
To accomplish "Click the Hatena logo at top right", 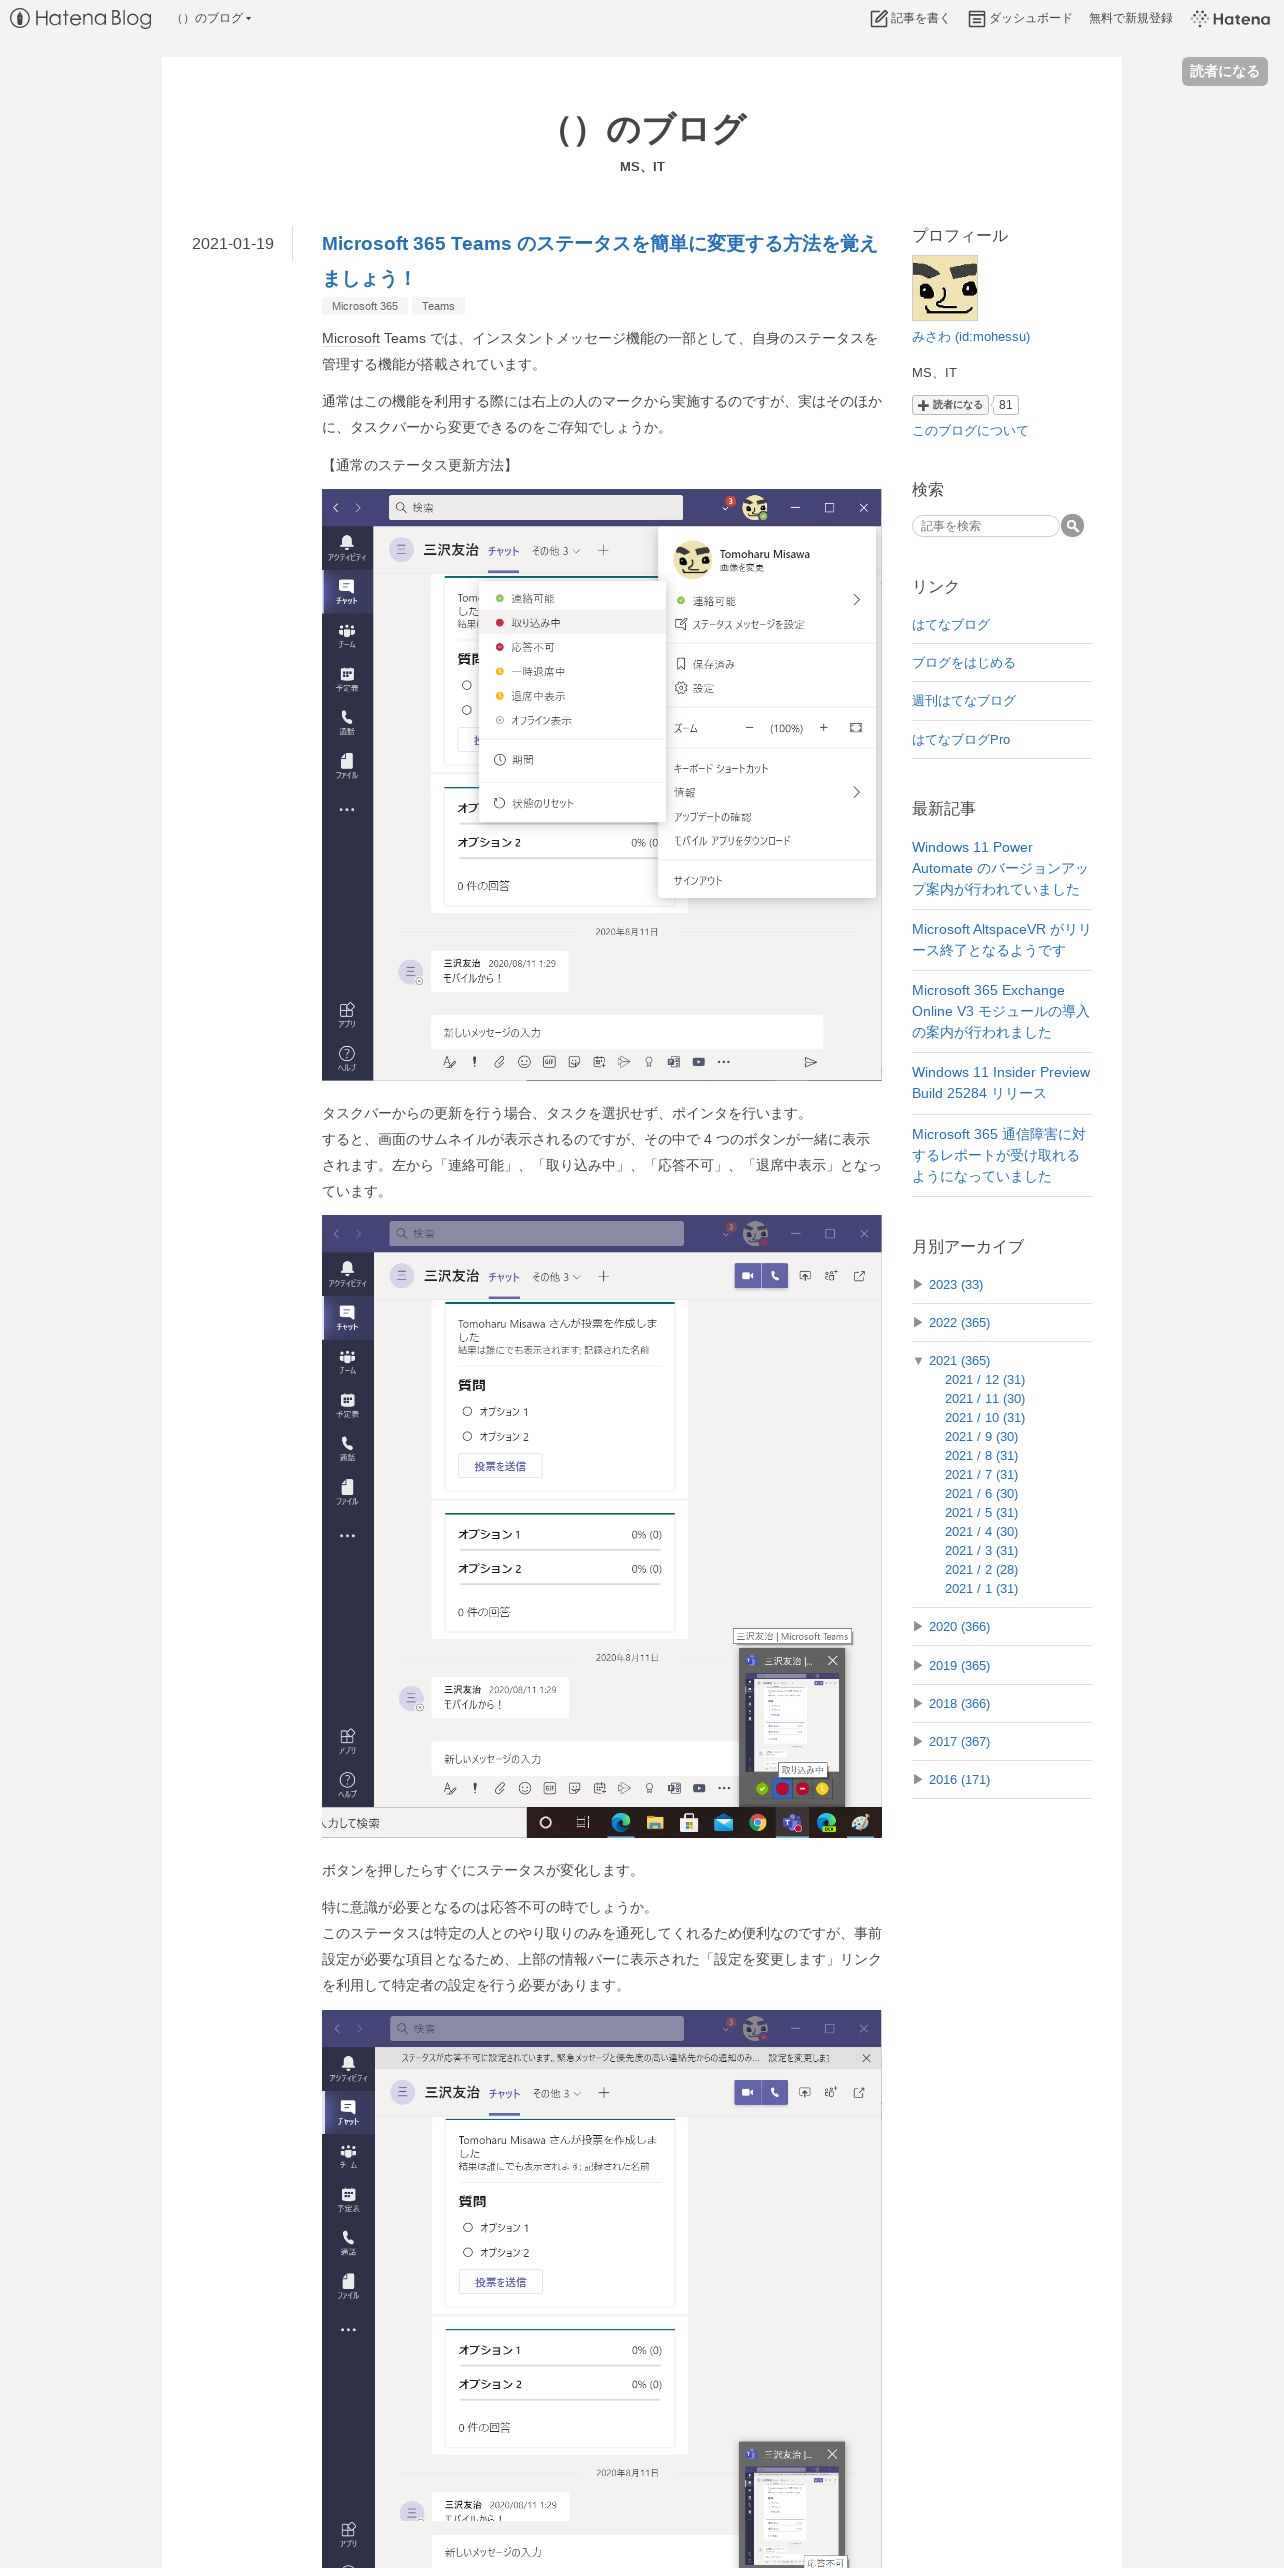I will 1230,18.
